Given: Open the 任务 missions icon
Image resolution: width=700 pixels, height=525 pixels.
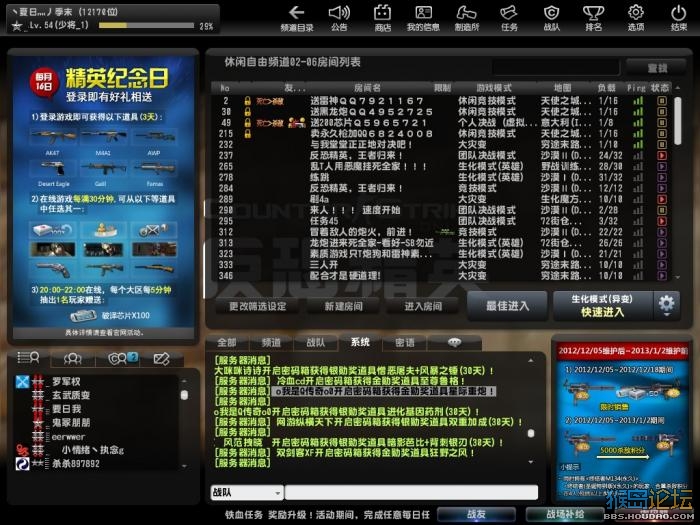Looking at the screenshot, I should pyautogui.click(x=509, y=18).
